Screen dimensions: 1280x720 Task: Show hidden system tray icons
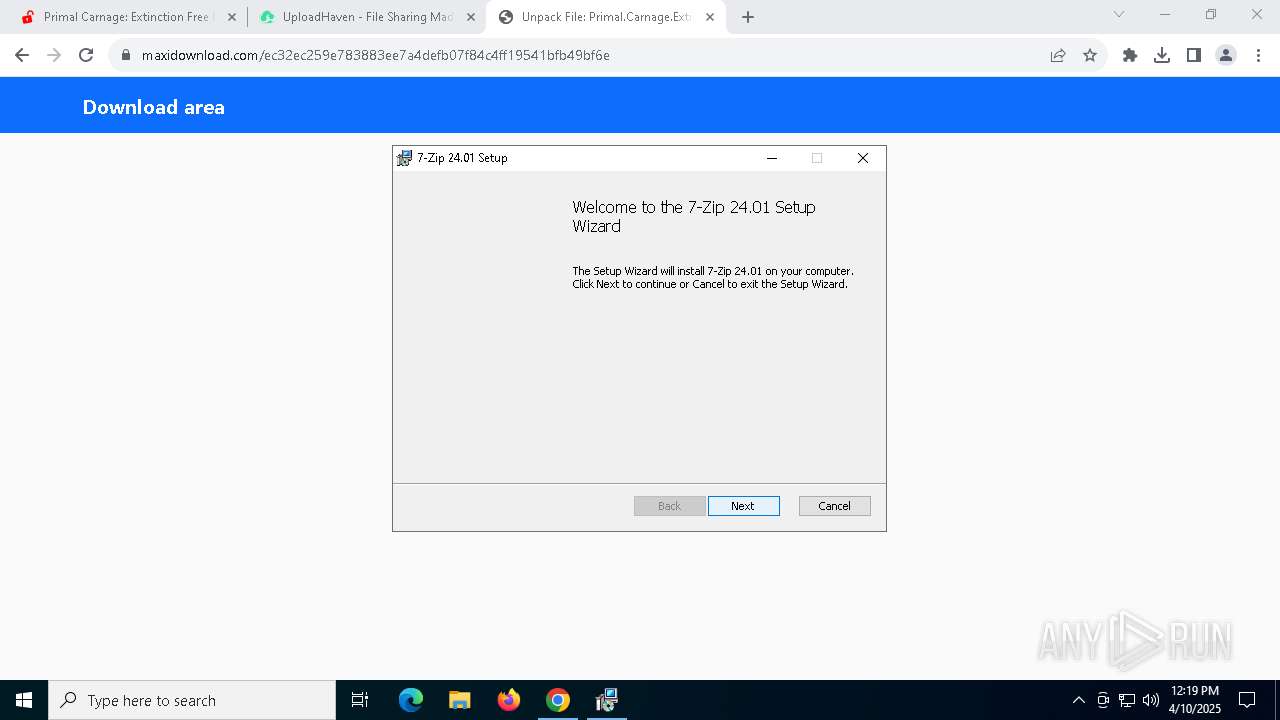tap(1078, 700)
